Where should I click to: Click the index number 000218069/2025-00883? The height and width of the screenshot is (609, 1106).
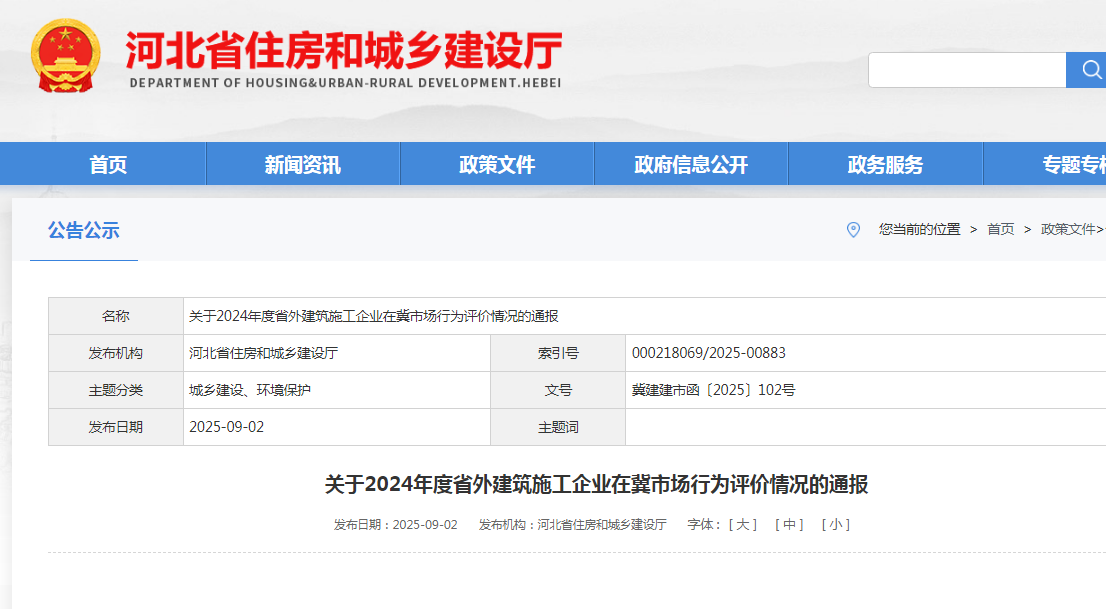[708, 353]
